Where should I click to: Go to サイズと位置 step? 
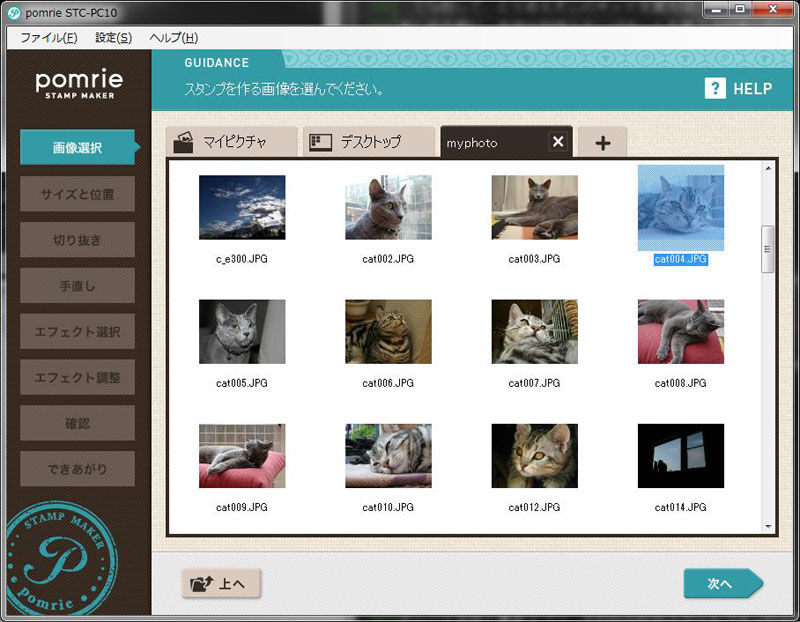(x=78, y=194)
